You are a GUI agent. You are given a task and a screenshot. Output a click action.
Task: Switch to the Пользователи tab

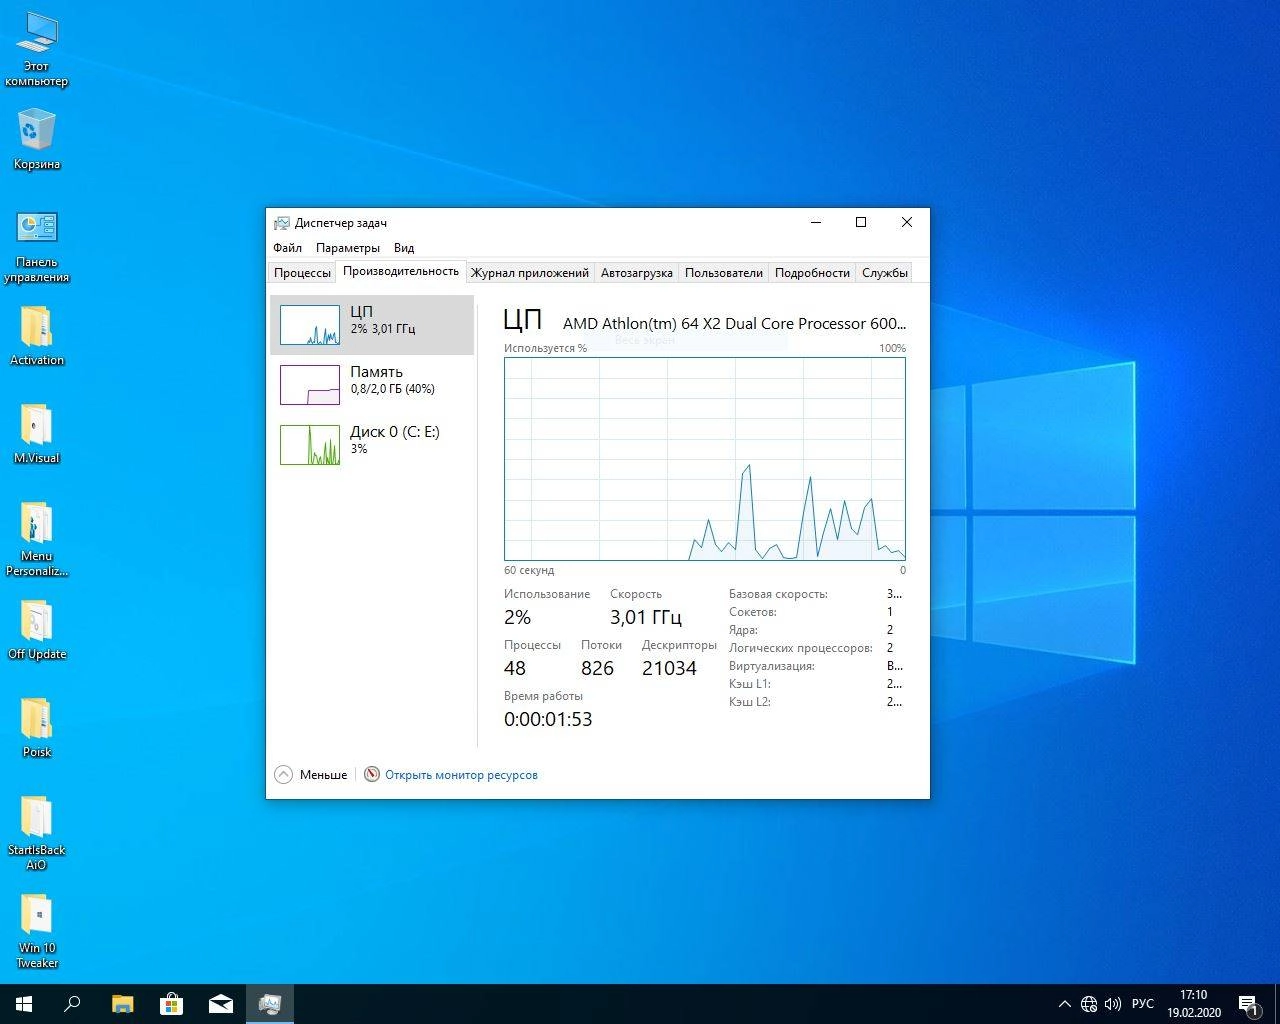[x=723, y=273]
